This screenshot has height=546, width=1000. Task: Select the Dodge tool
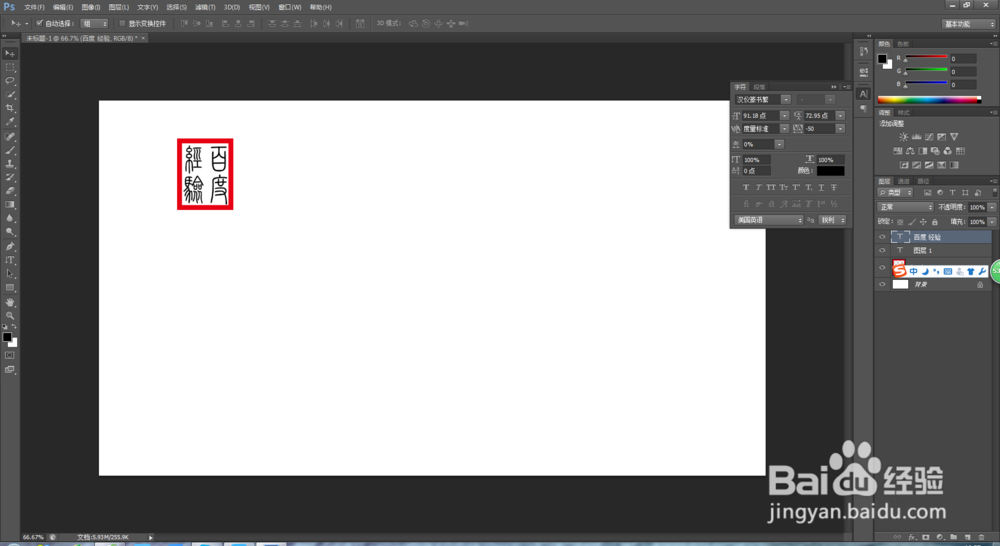point(10,232)
